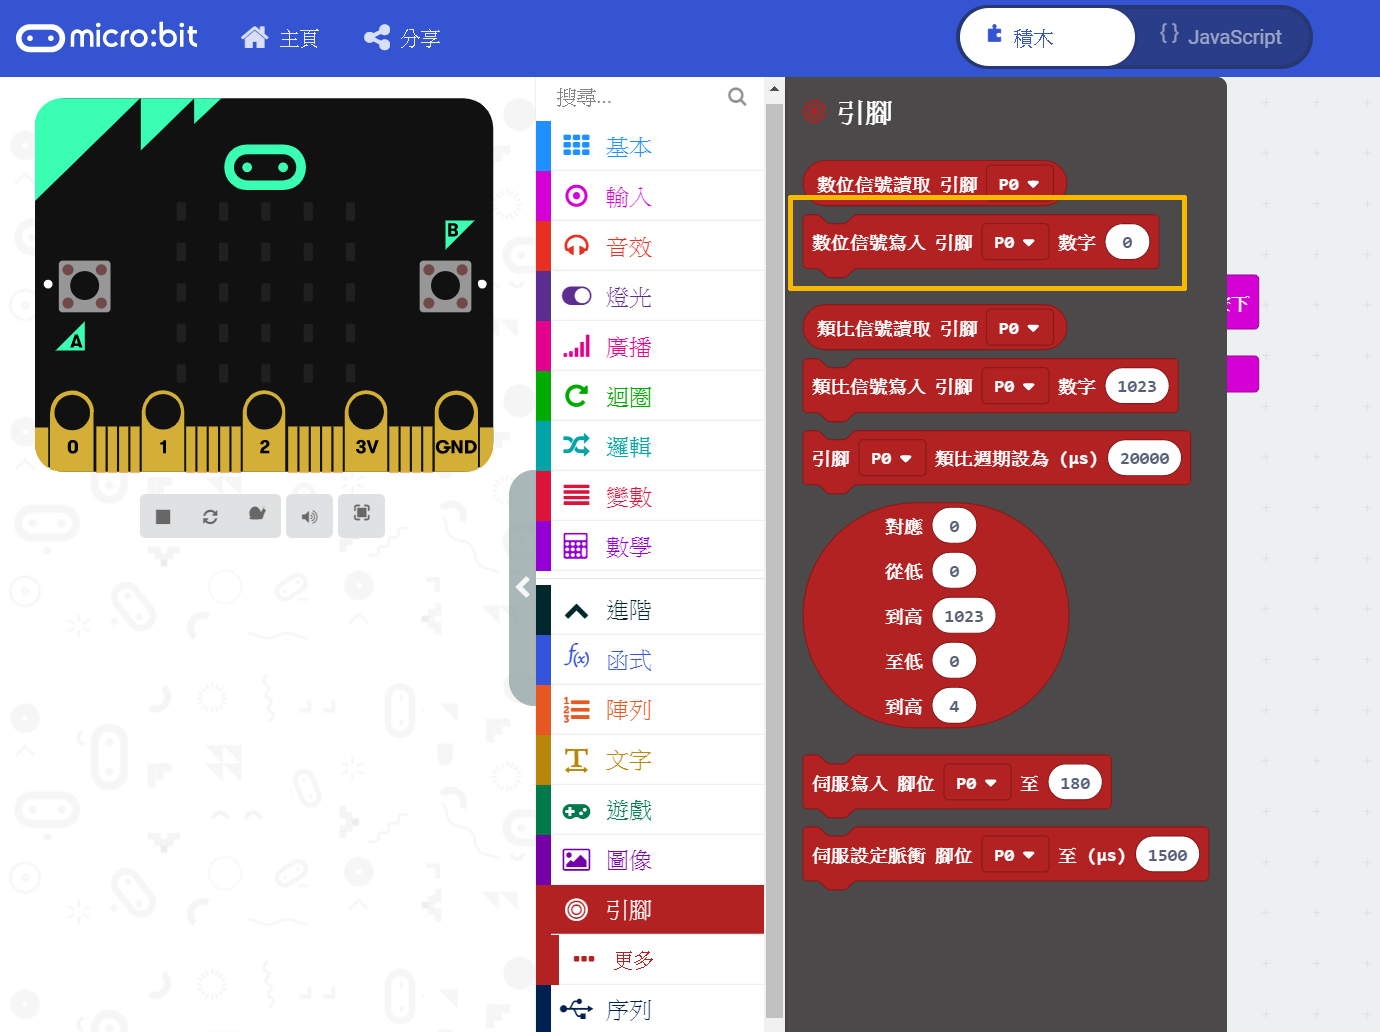Open the 迴圈 (Loops) category

pyautogui.click(x=628, y=396)
